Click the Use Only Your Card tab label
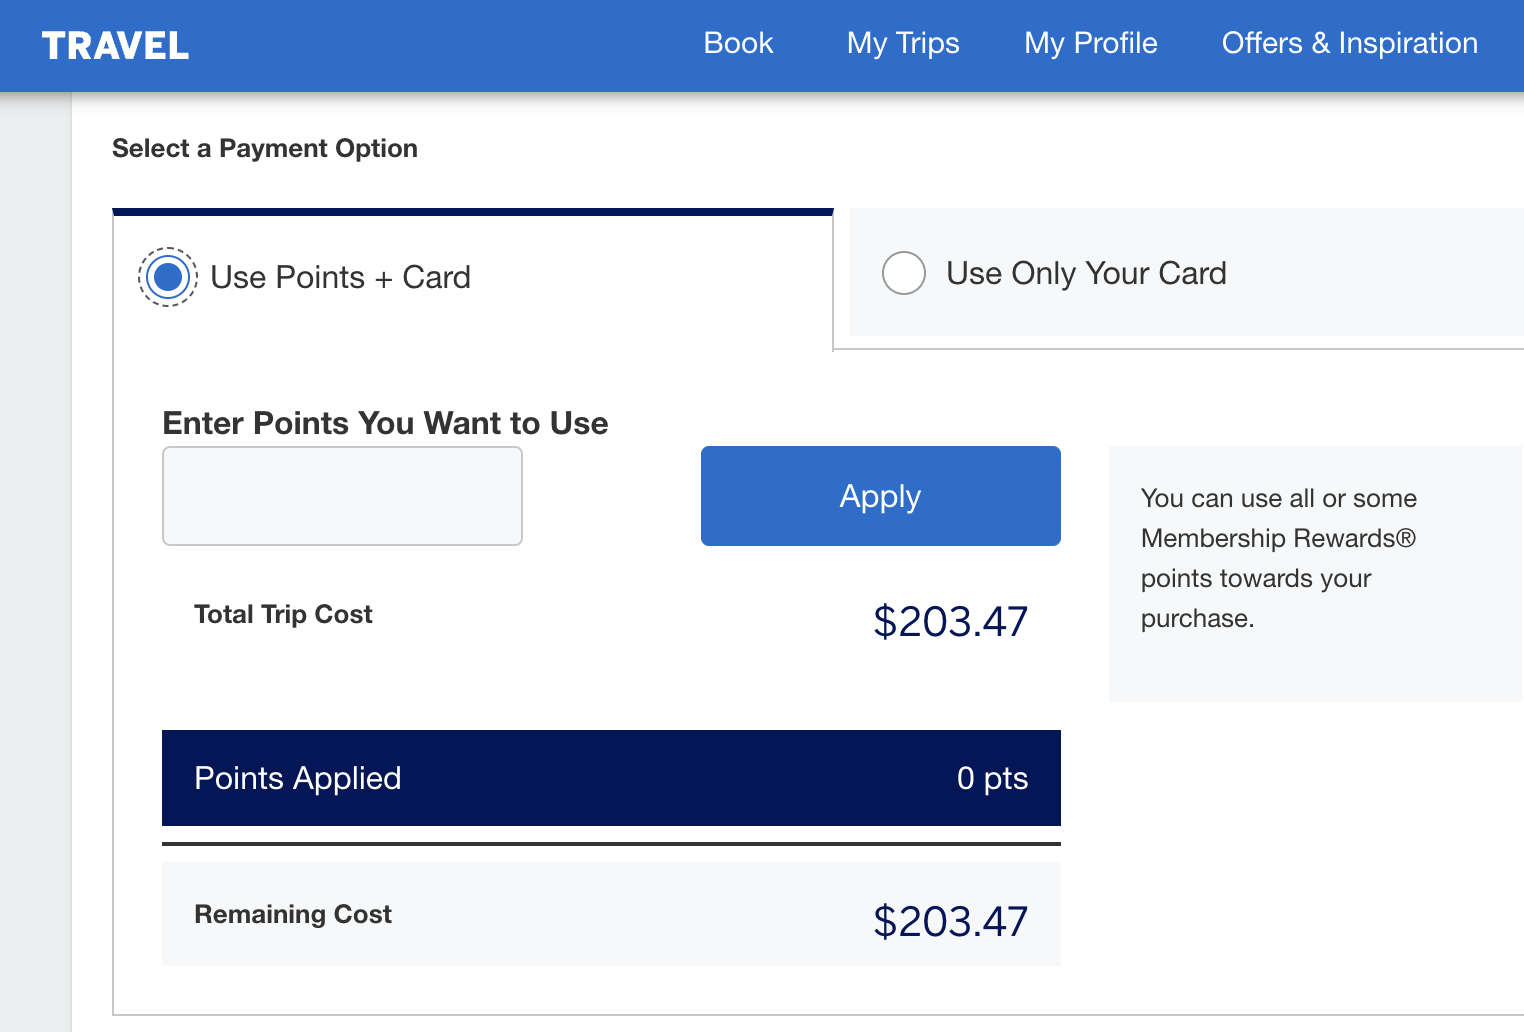Screen dimensions: 1524x1032 1086,273
